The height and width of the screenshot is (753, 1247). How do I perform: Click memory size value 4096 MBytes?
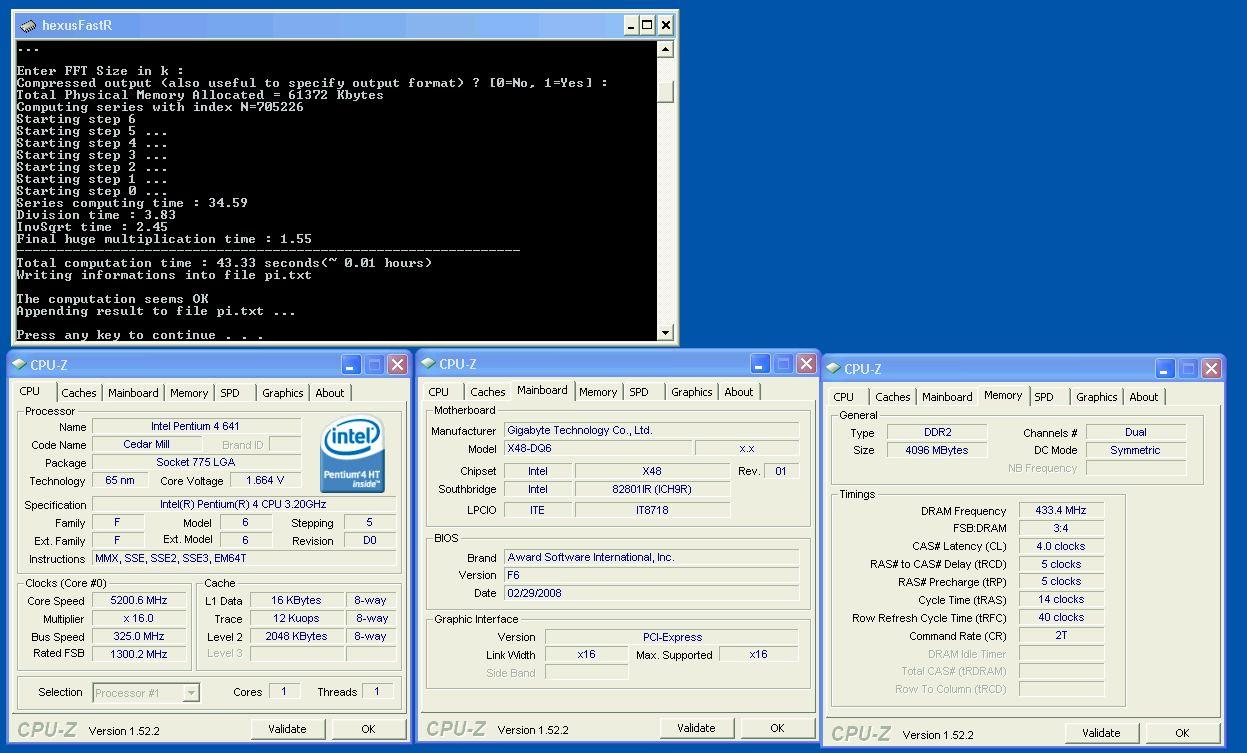(937, 450)
